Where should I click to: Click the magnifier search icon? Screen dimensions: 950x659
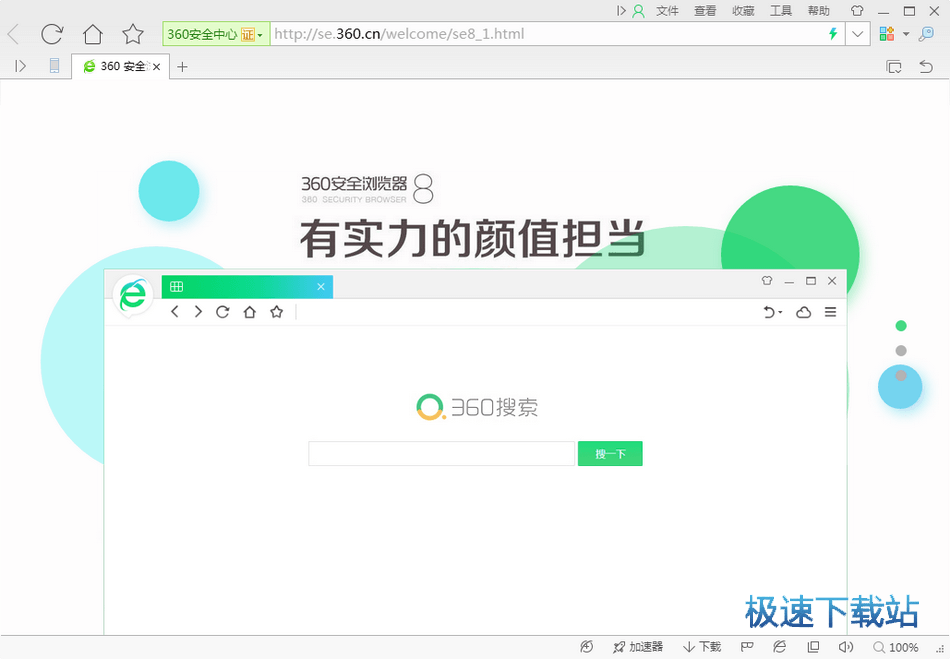(x=926, y=34)
